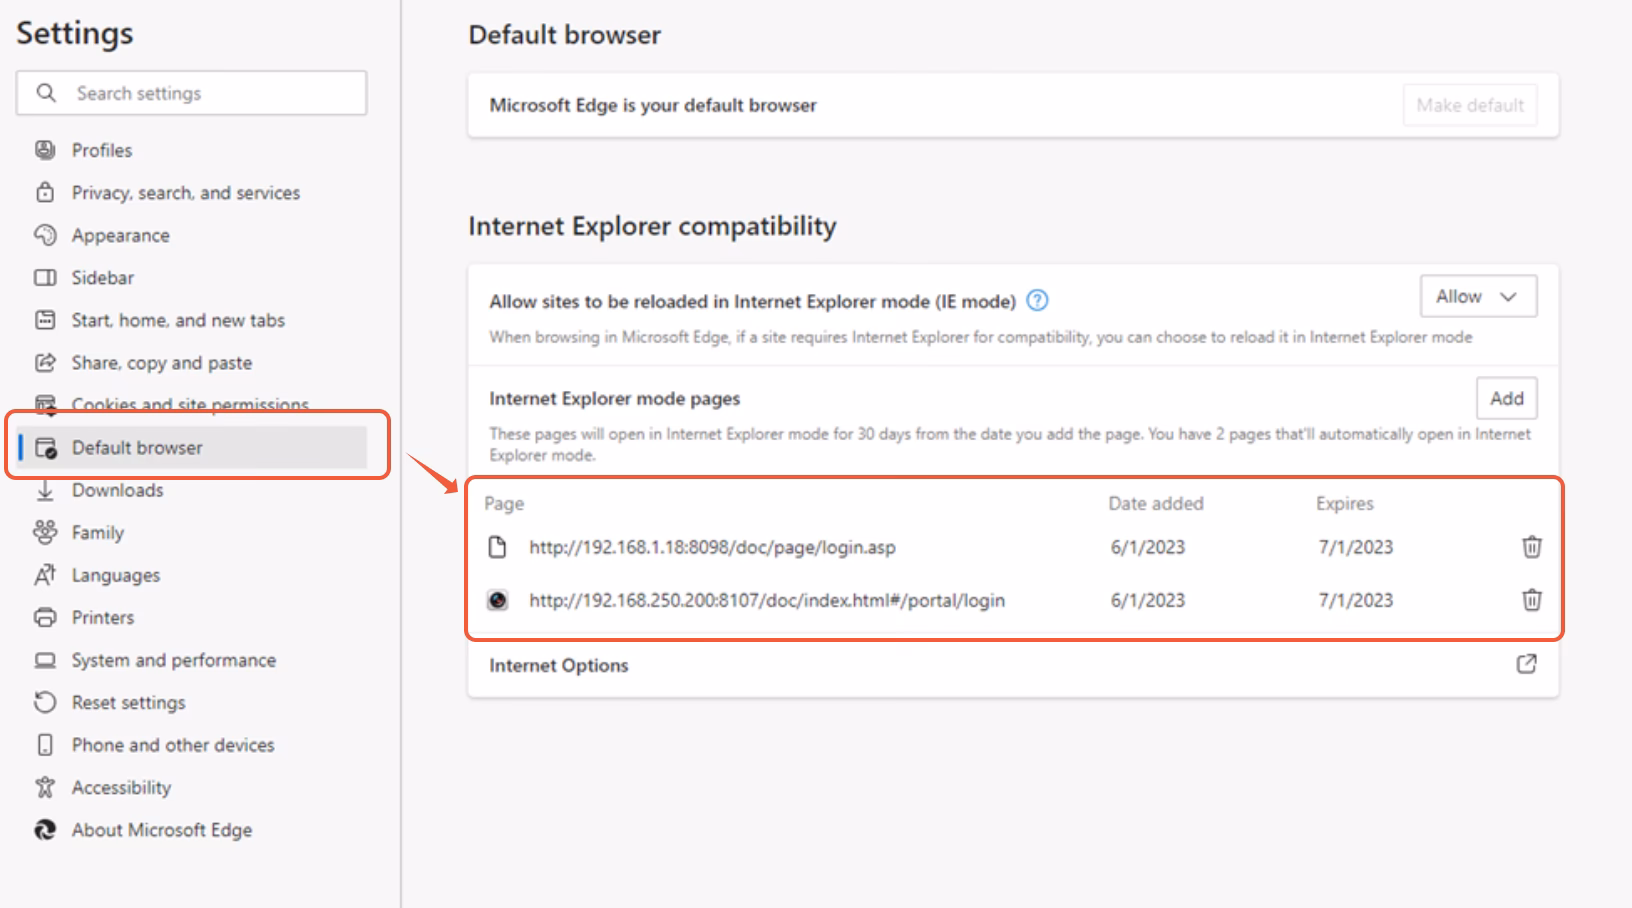The width and height of the screenshot is (1632, 908).
Task: Delete the 192.168.1.18 login.asp page entry
Action: (1531, 547)
